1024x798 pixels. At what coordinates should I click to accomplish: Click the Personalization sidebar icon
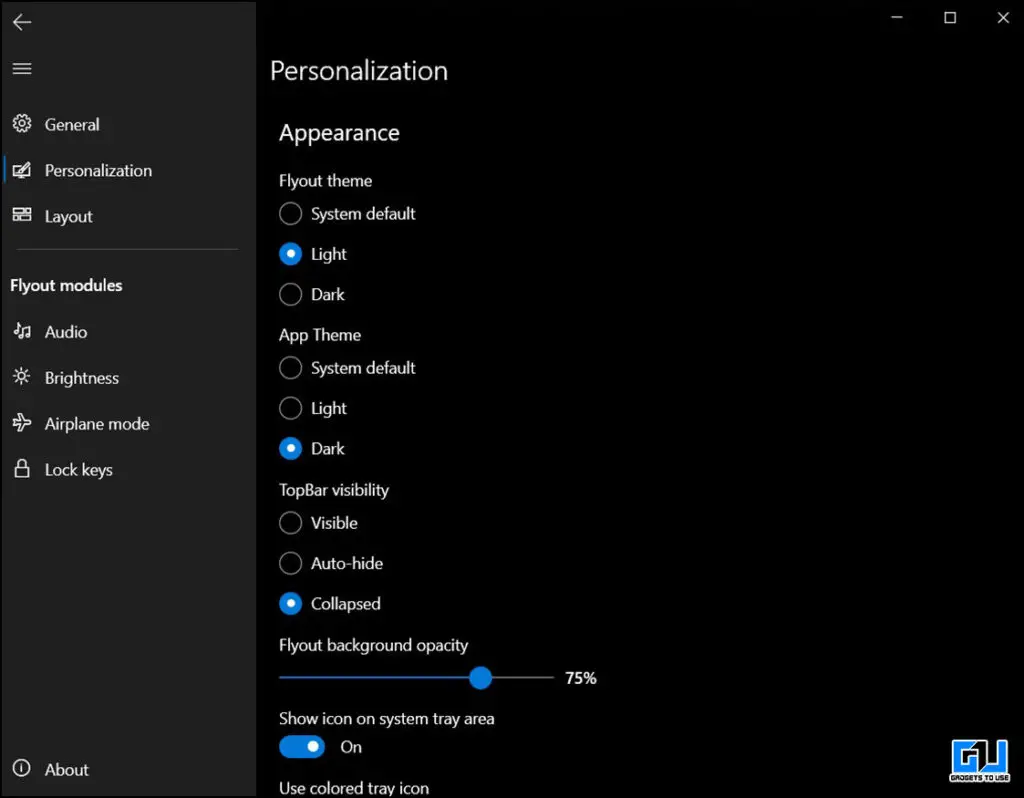click(x=22, y=171)
